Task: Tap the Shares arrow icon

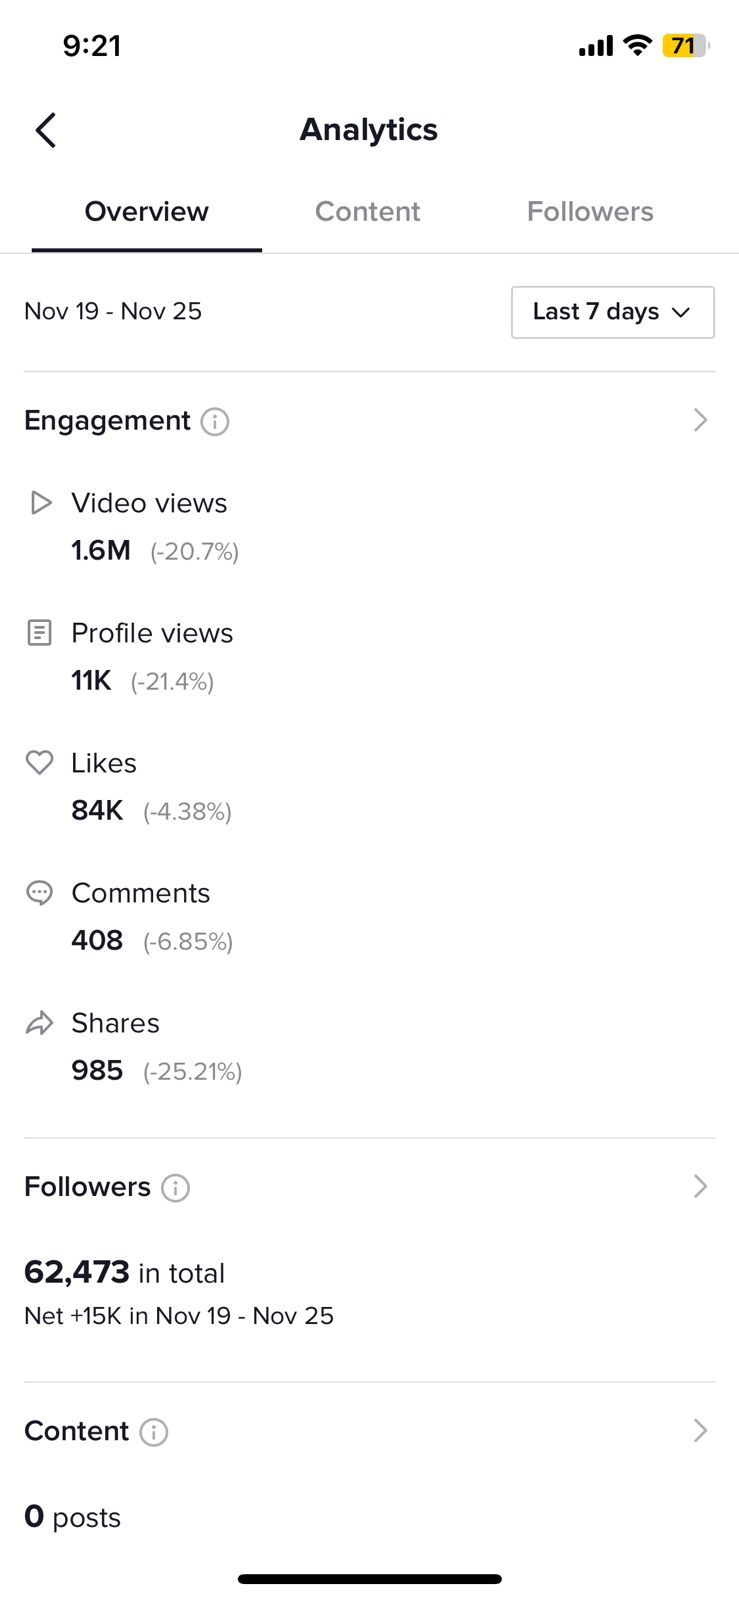Action: 39,1023
